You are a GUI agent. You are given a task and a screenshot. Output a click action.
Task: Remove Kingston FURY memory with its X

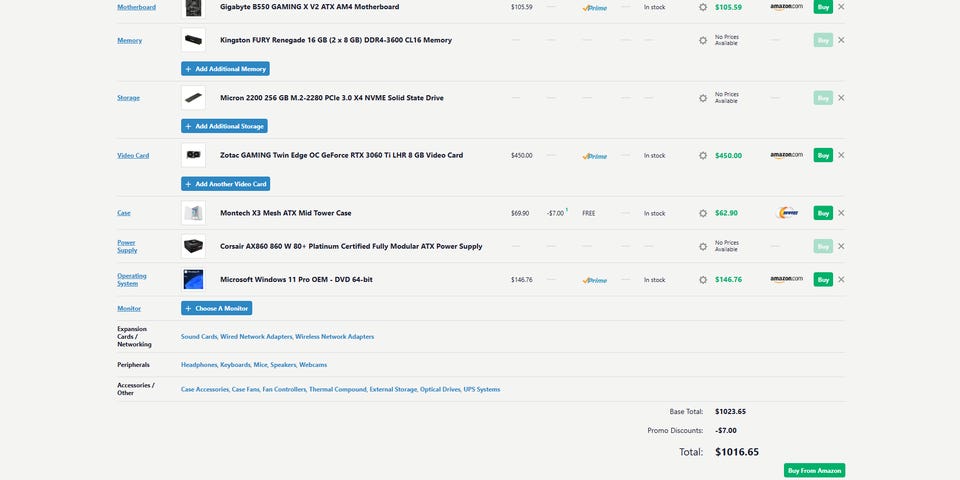(x=841, y=40)
